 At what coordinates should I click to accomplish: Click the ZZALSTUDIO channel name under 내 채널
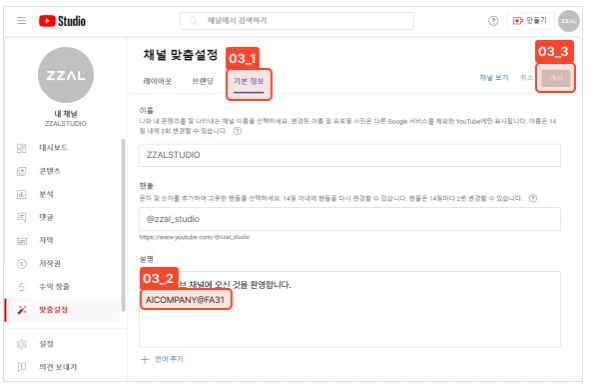(66, 124)
